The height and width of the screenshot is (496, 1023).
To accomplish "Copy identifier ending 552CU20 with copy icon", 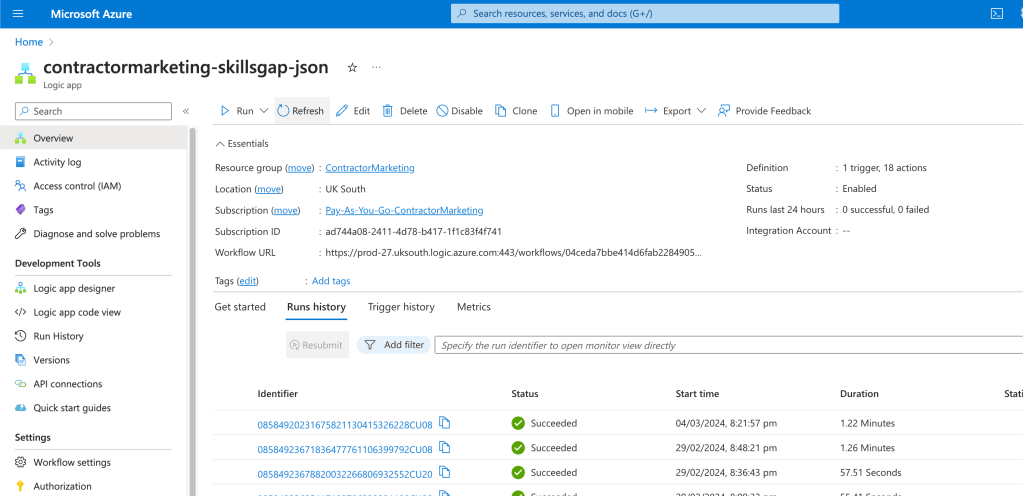I will coord(445,471).
